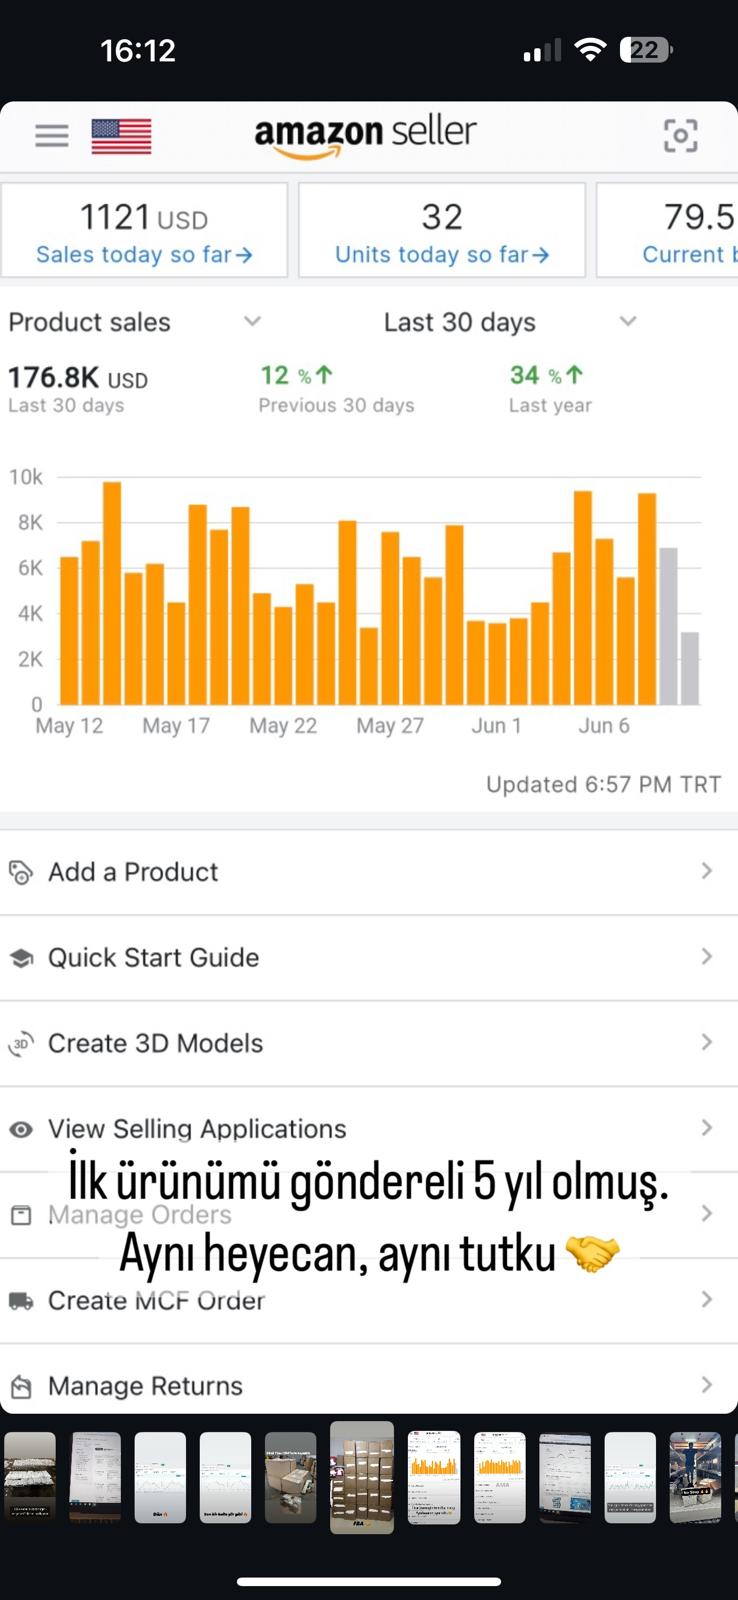Tap the Quick Start Guide graduation cap icon
Viewport: 738px width, 1600px height.
coord(21,958)
